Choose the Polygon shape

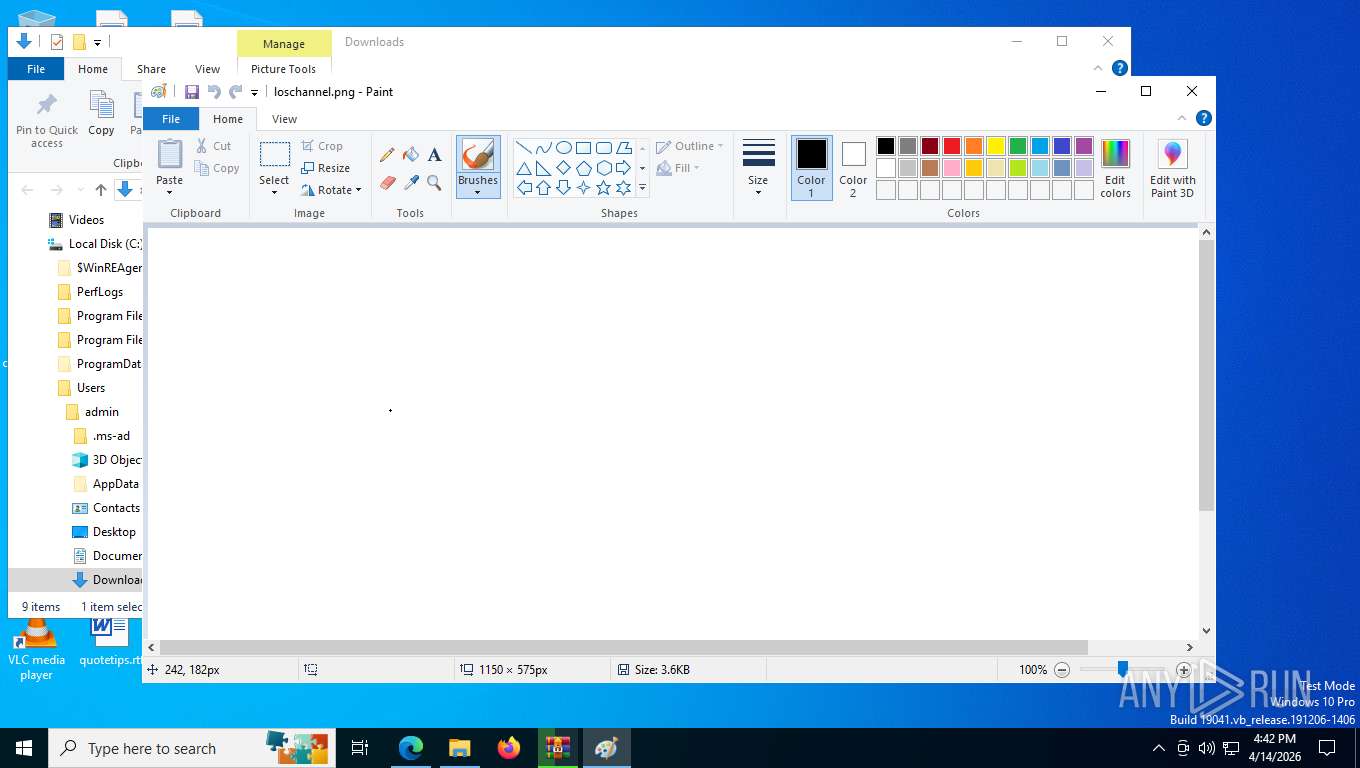(624, 147)
